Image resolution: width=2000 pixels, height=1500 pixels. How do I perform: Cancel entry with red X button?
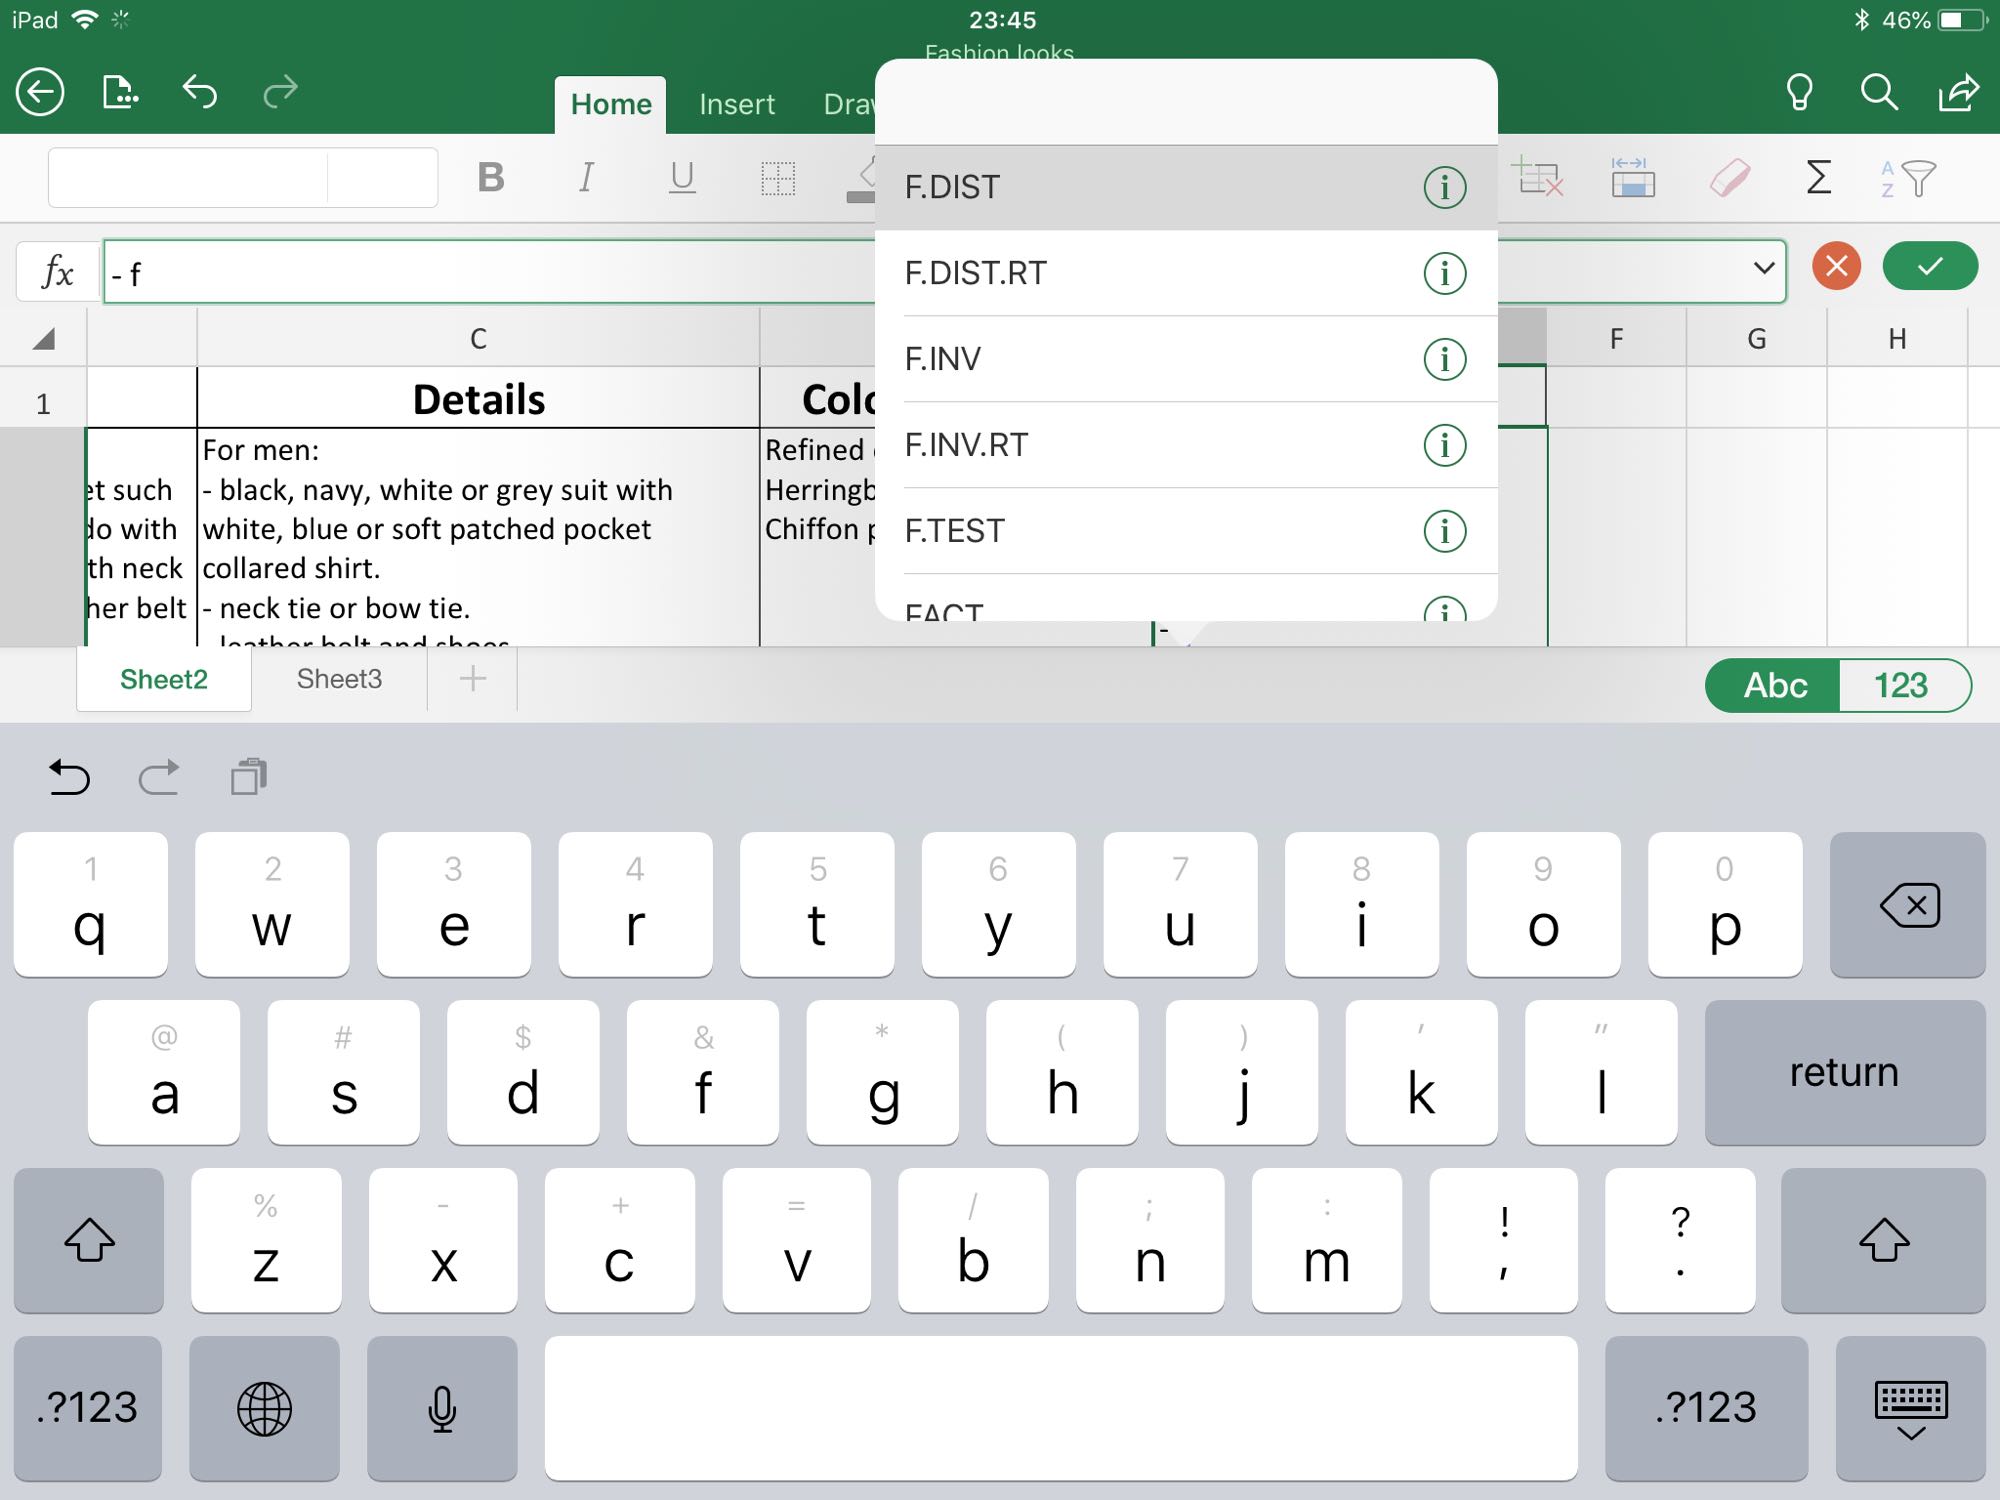[1836, 267]
